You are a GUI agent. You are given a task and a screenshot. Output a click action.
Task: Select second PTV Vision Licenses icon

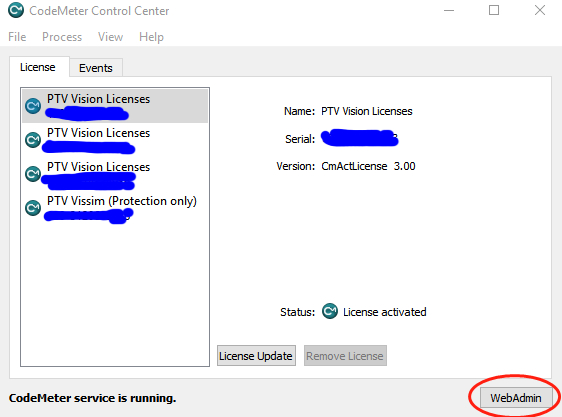pos(33,140)
